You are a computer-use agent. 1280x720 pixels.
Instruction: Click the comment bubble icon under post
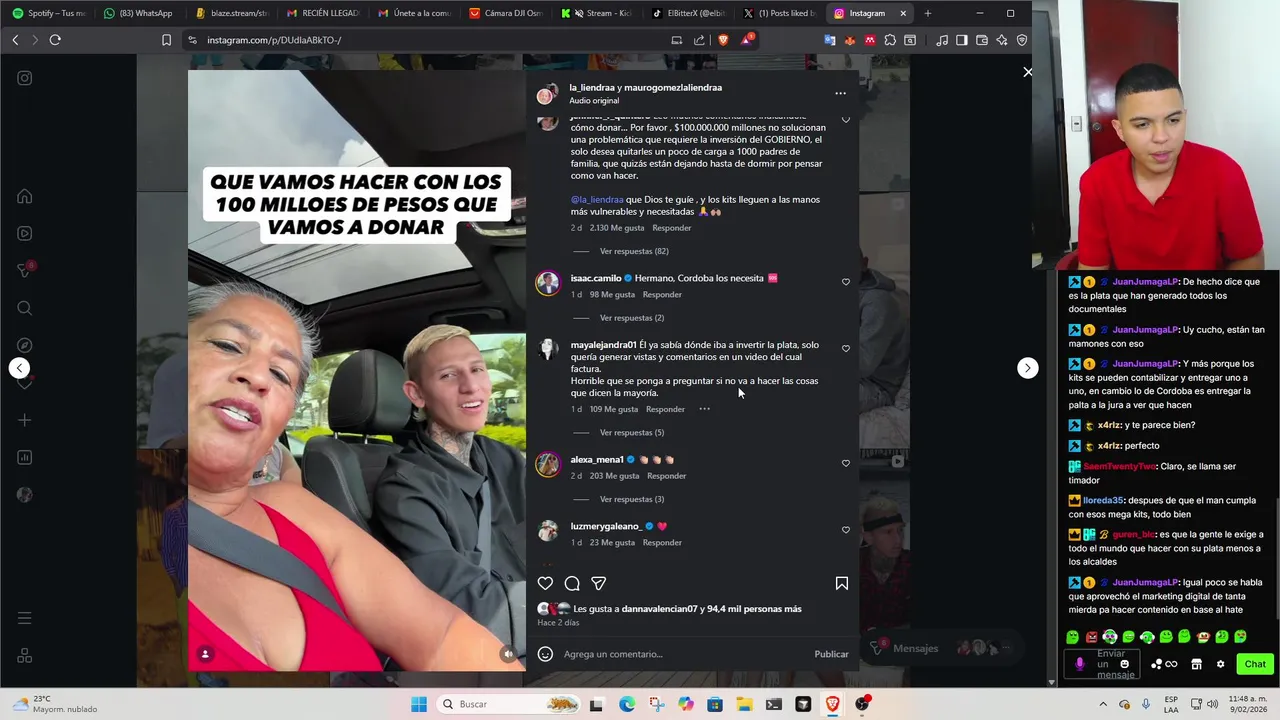point(572,583)
